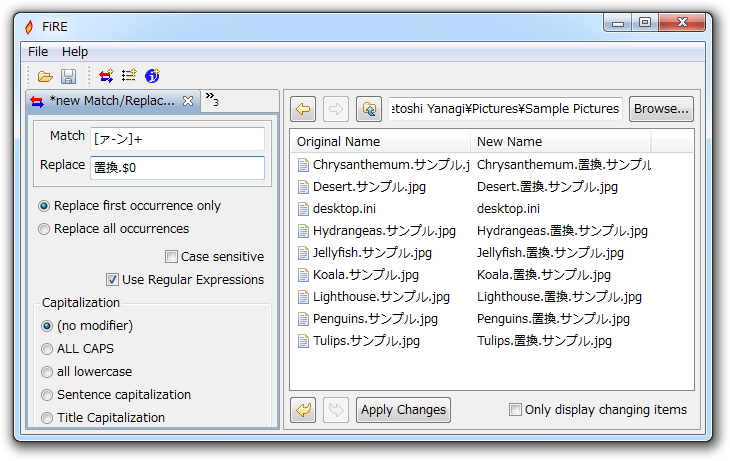The height and width of the screenshot is (461, 730).
Task: Click the Match input field
Action: (x=177, y=139)
